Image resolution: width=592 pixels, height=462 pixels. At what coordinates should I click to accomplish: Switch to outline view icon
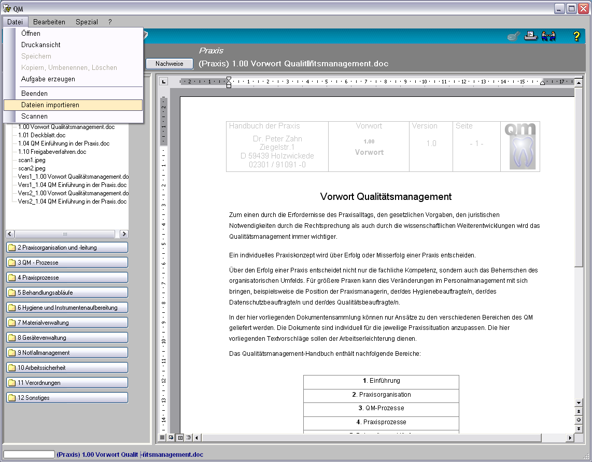tap(189, 437)
